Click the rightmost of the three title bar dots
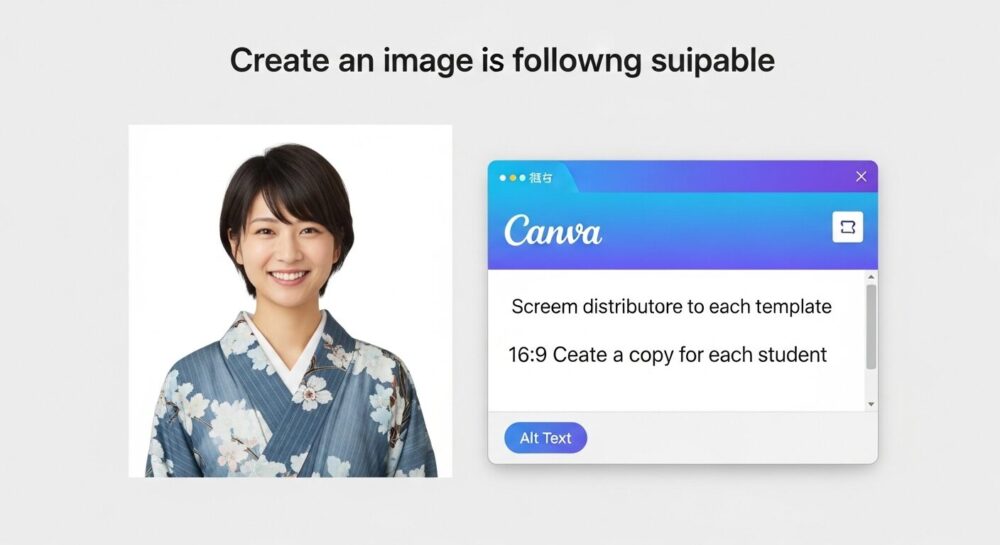The width and height of the screenshot is (1000, 545). [x=522, y=178]
